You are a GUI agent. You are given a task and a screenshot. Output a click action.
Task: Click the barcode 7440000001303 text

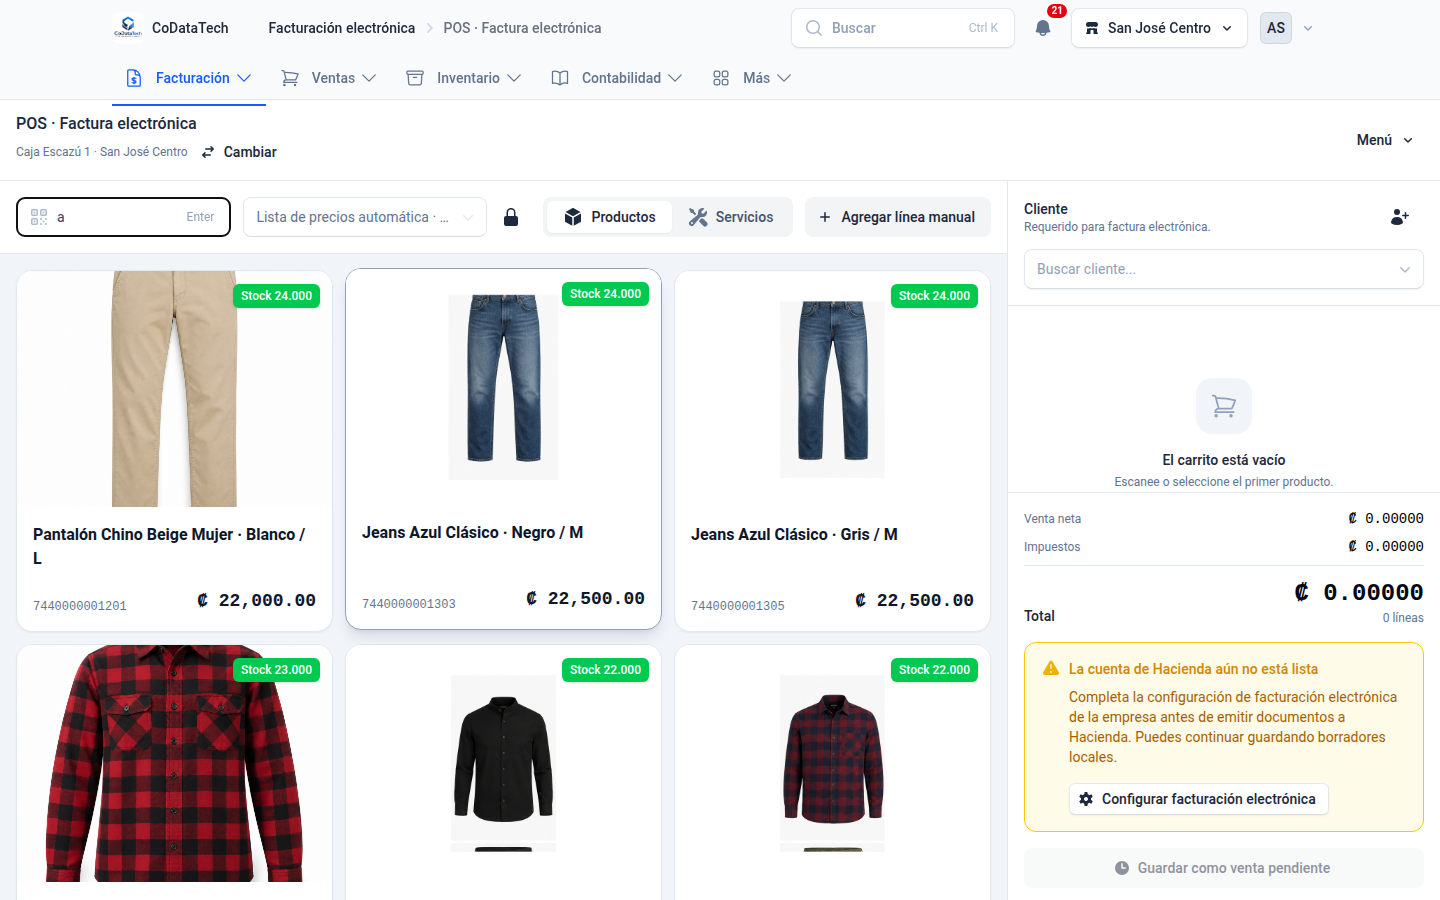[x=409, y=604]
